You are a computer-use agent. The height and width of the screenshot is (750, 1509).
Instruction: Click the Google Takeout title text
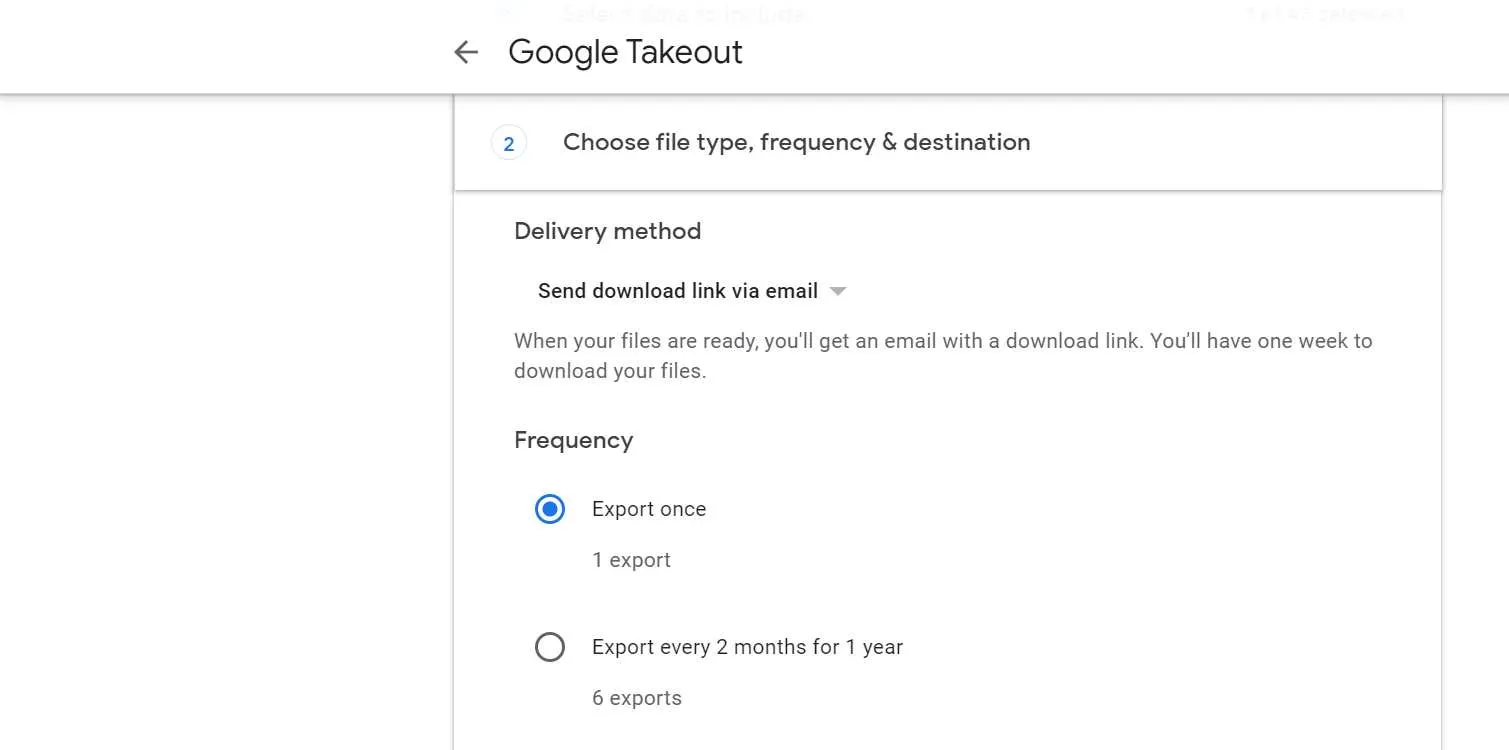tap(625, 52)
